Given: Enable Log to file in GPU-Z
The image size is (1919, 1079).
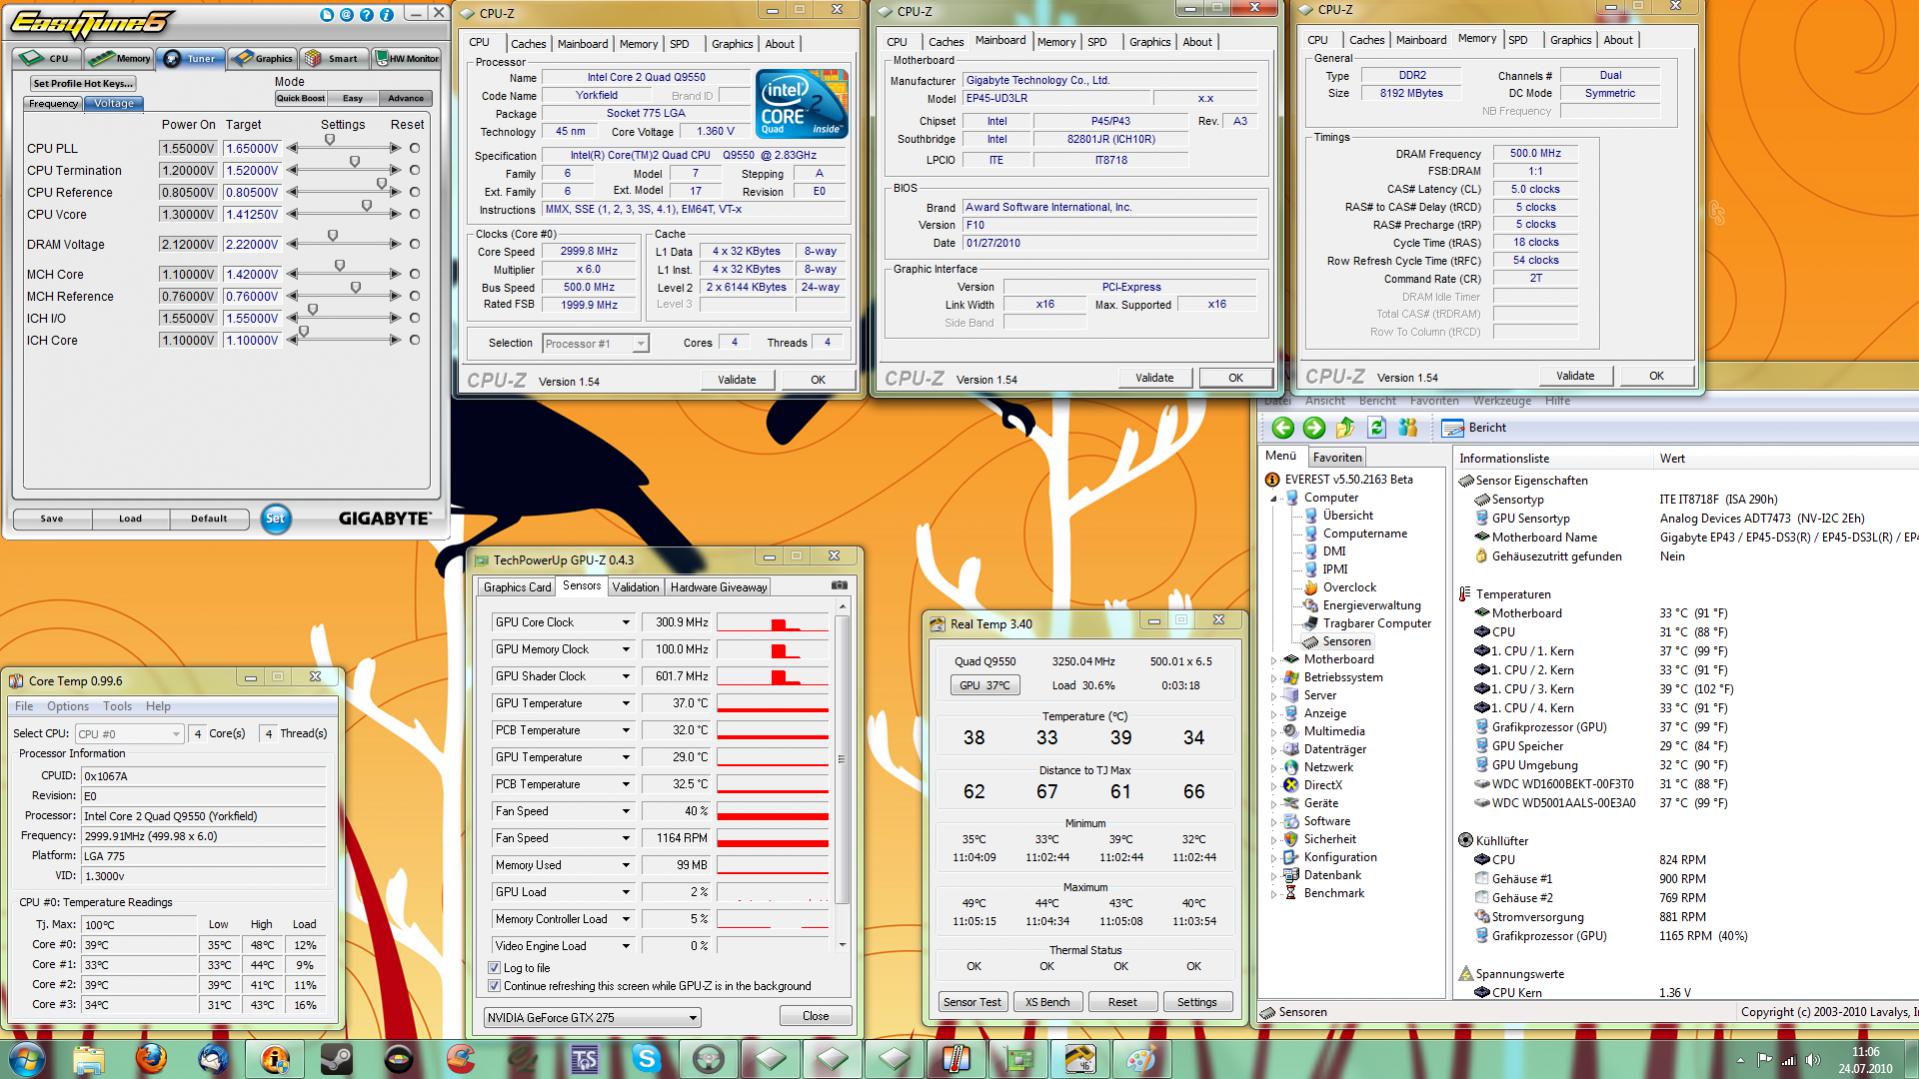Looking at the screenshot, I should (x=494, y=968).
